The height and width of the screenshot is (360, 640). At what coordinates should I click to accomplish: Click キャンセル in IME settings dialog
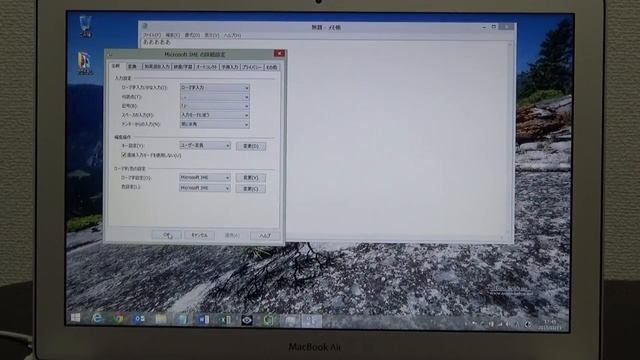click(200, 236)
